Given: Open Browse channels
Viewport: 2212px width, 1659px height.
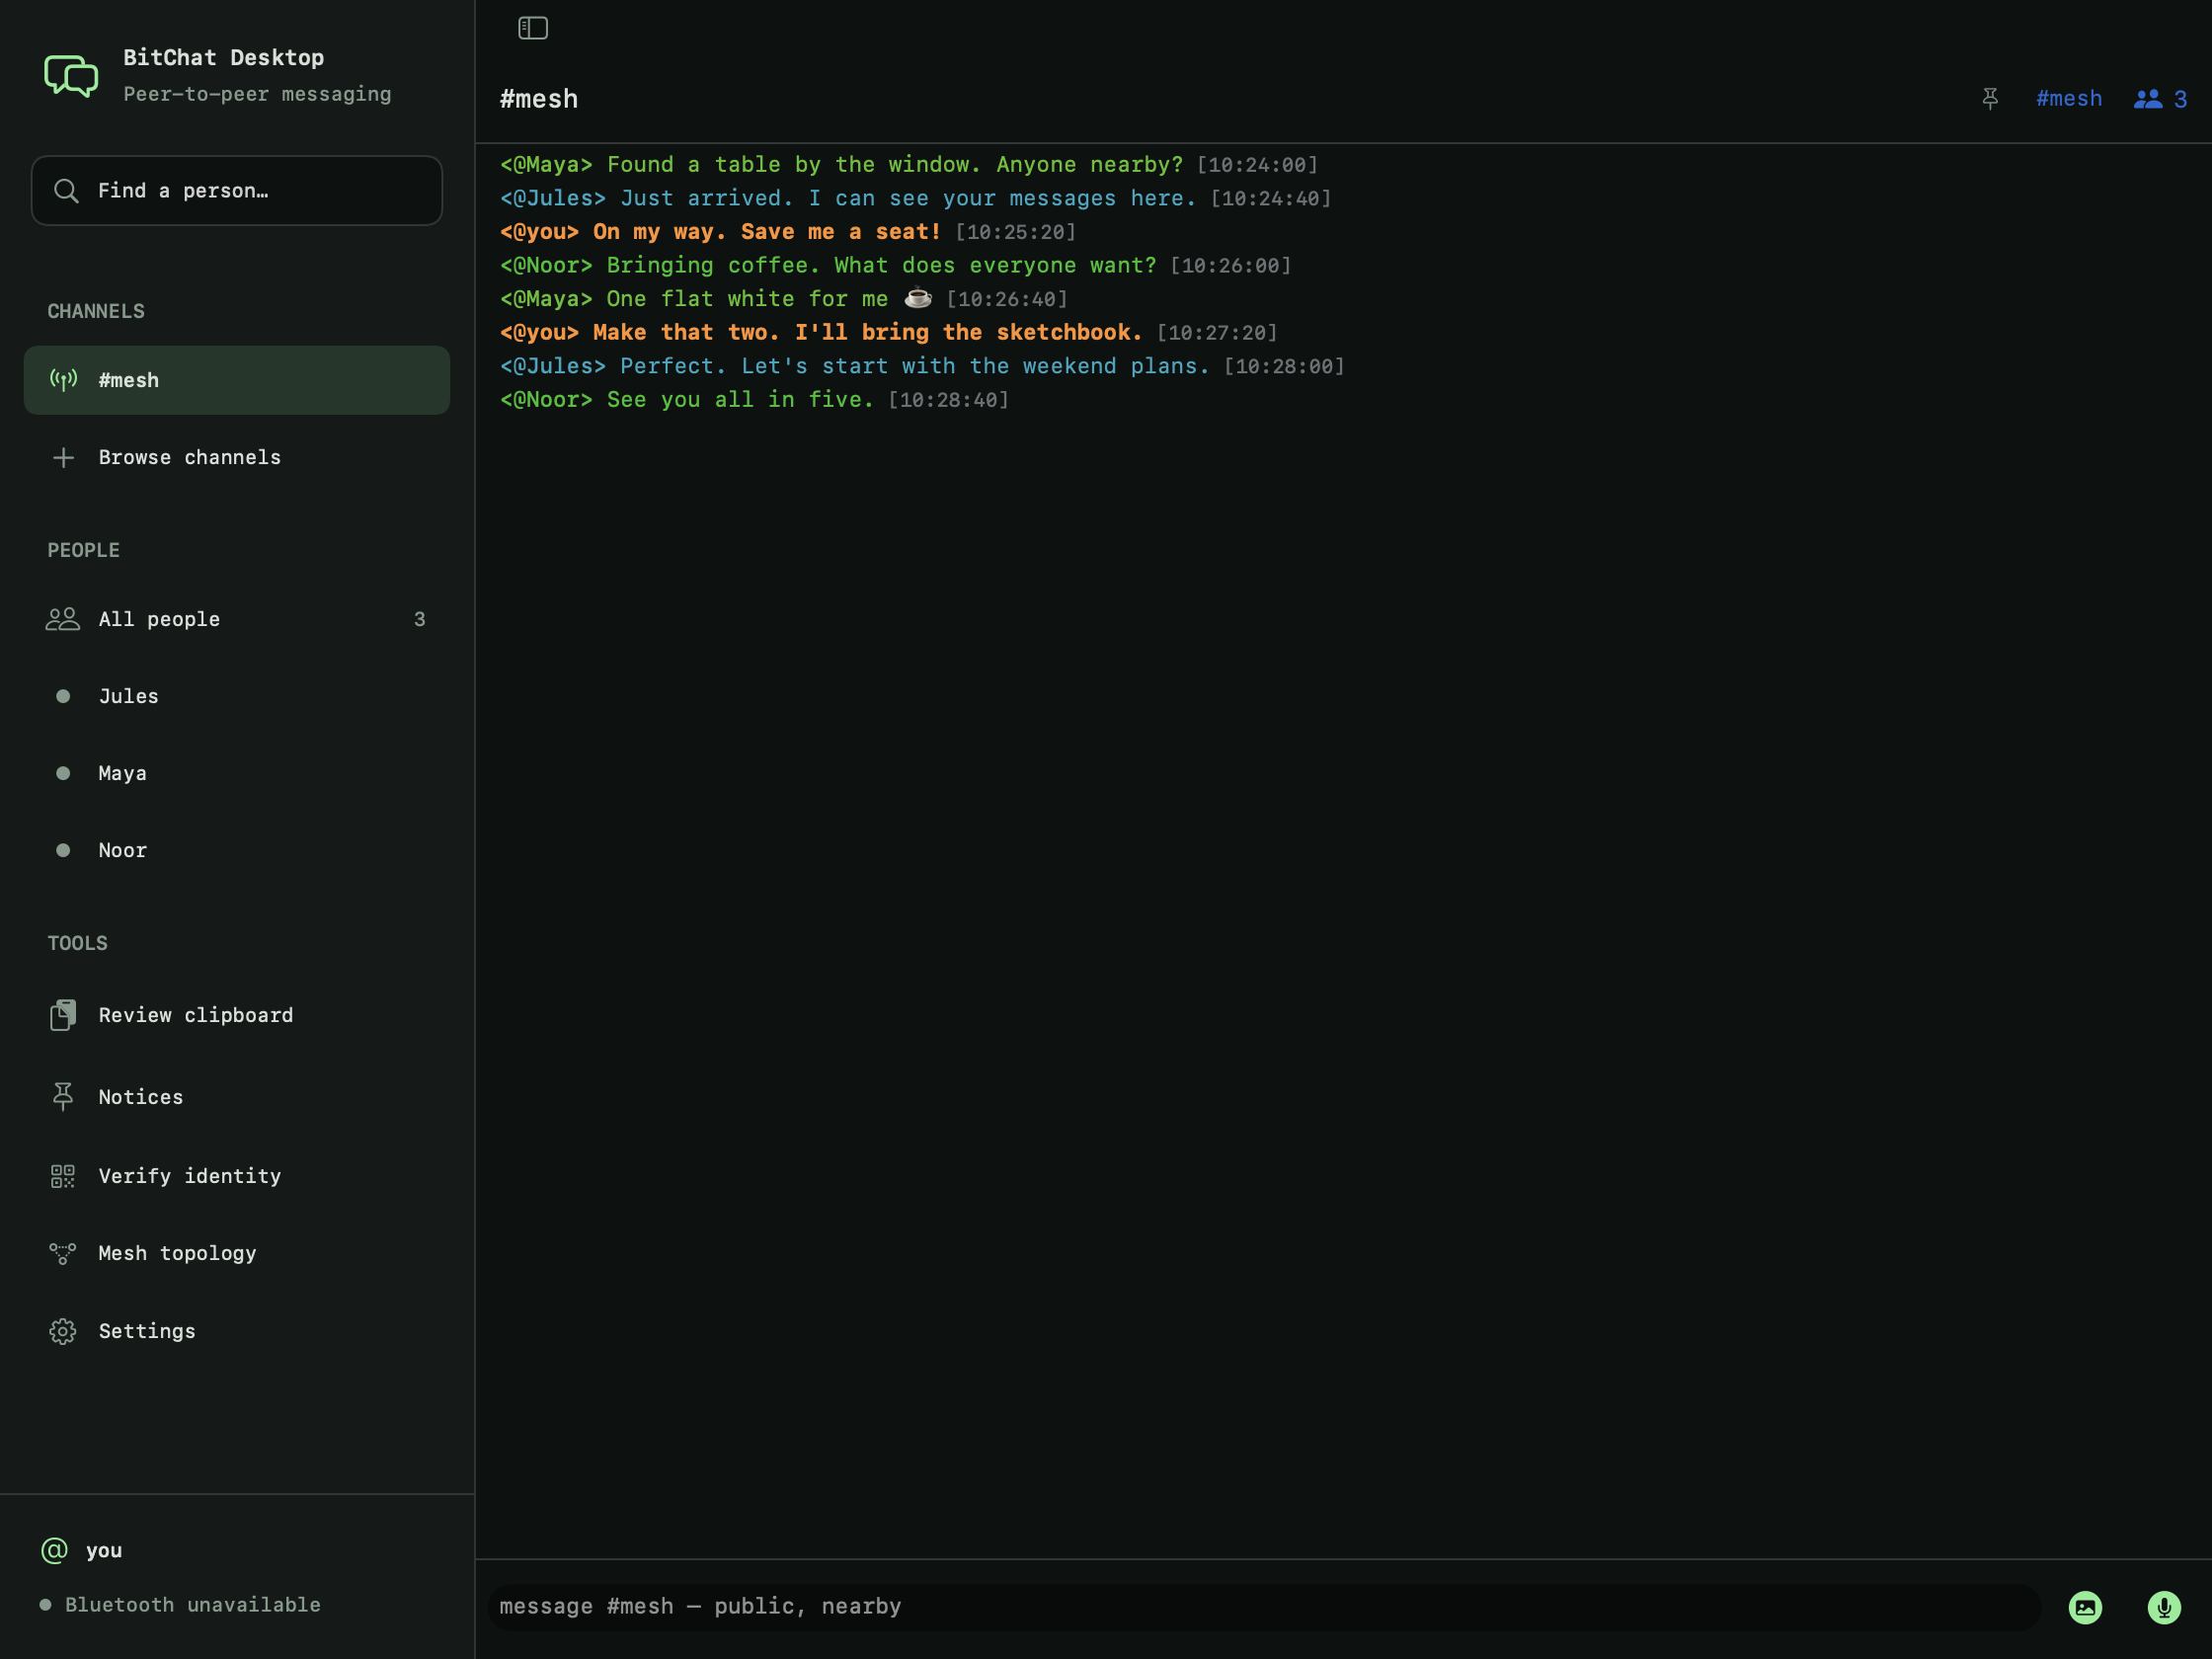Looking at the screenshot, I should [x=237, y=457].
